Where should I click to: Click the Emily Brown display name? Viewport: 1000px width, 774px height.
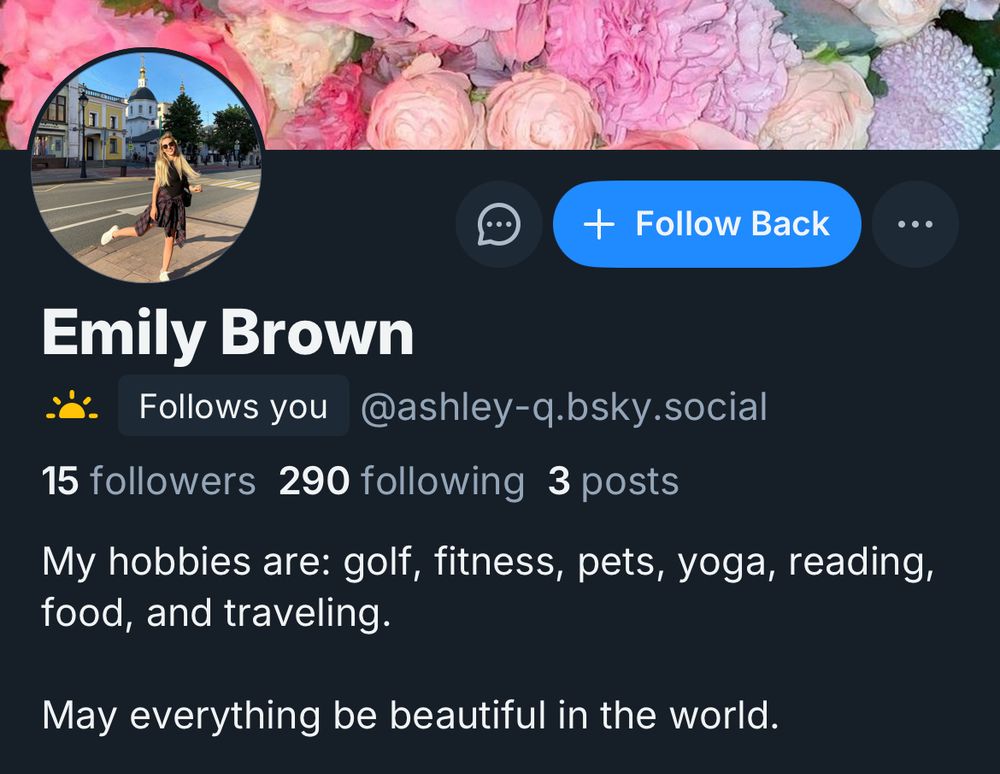228,333
